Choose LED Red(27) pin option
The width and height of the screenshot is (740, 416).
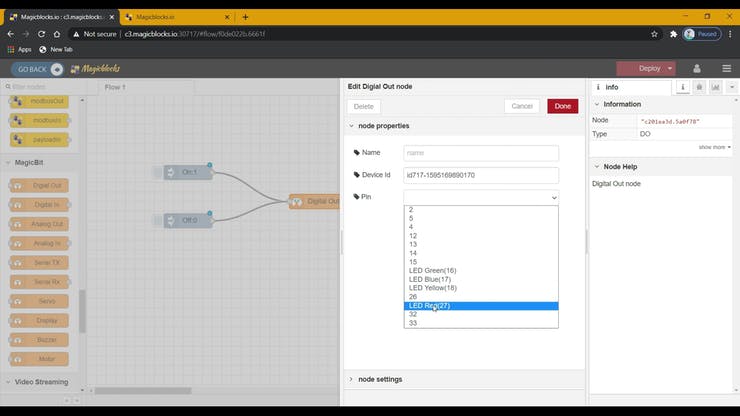(x=481, y=306)
